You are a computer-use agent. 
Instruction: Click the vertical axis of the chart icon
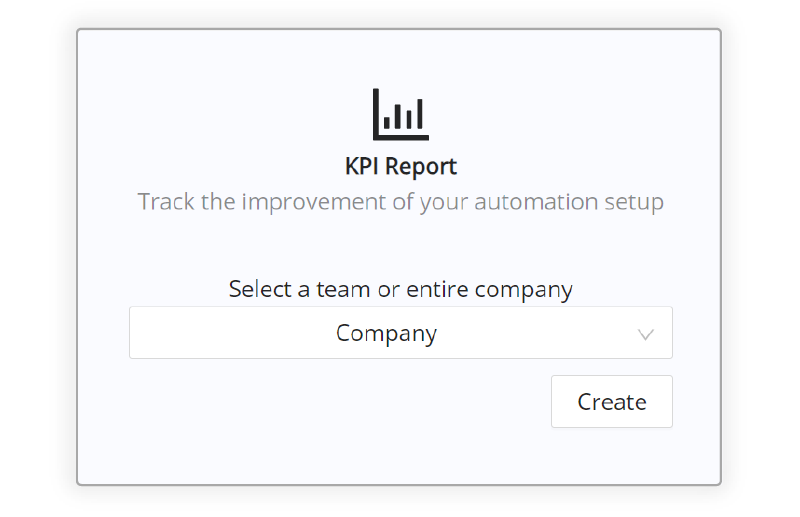point(376,114)
